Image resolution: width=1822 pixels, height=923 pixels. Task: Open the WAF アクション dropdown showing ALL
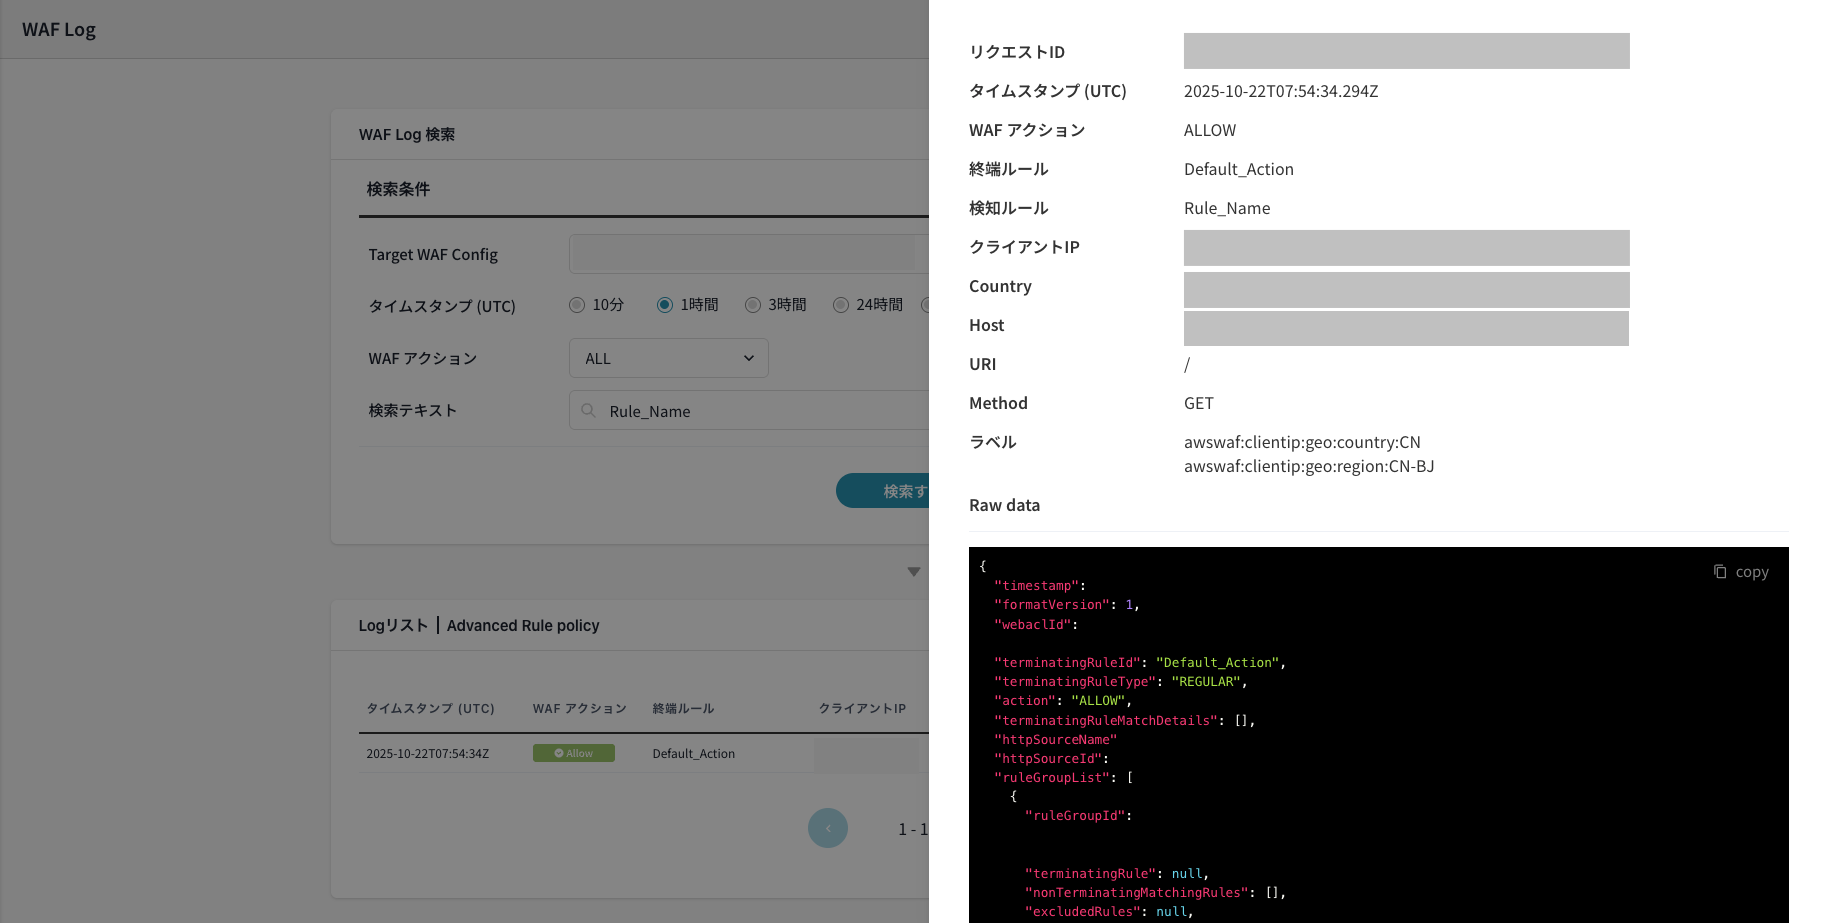(x=668, y=358)
